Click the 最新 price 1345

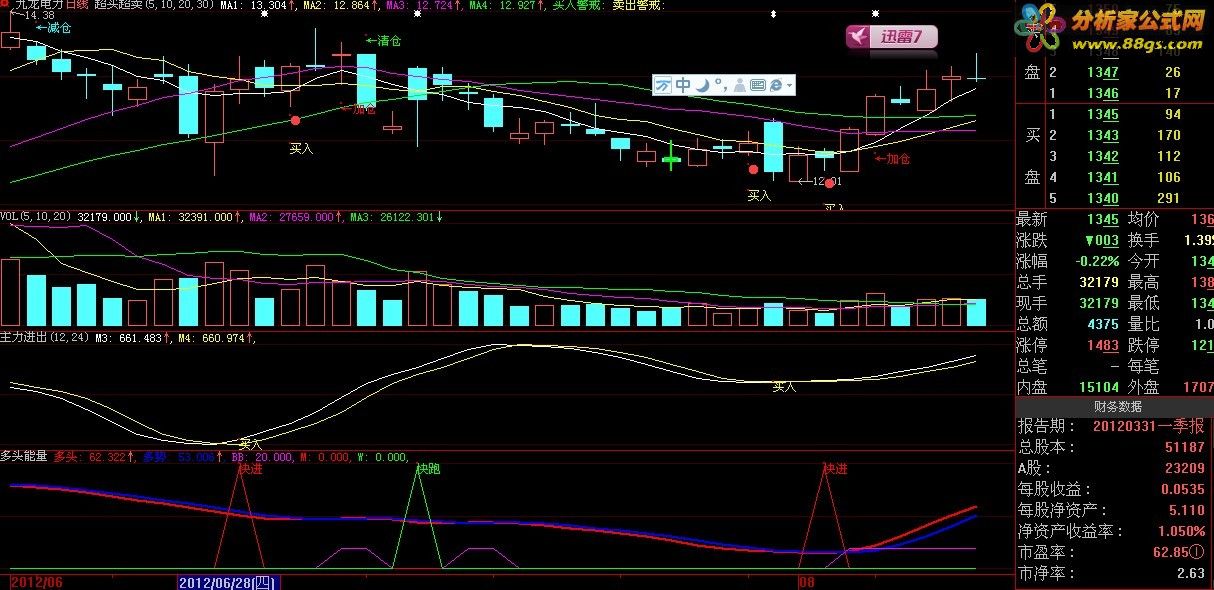pyautogui.click(x=1102, y=219)
